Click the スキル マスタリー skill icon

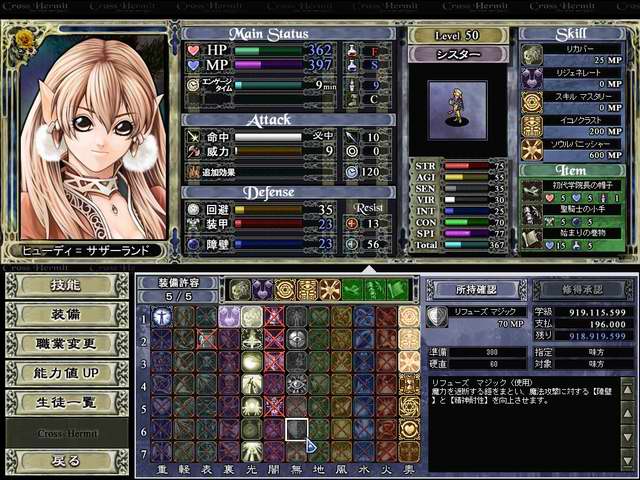click(x=532, y=102)
